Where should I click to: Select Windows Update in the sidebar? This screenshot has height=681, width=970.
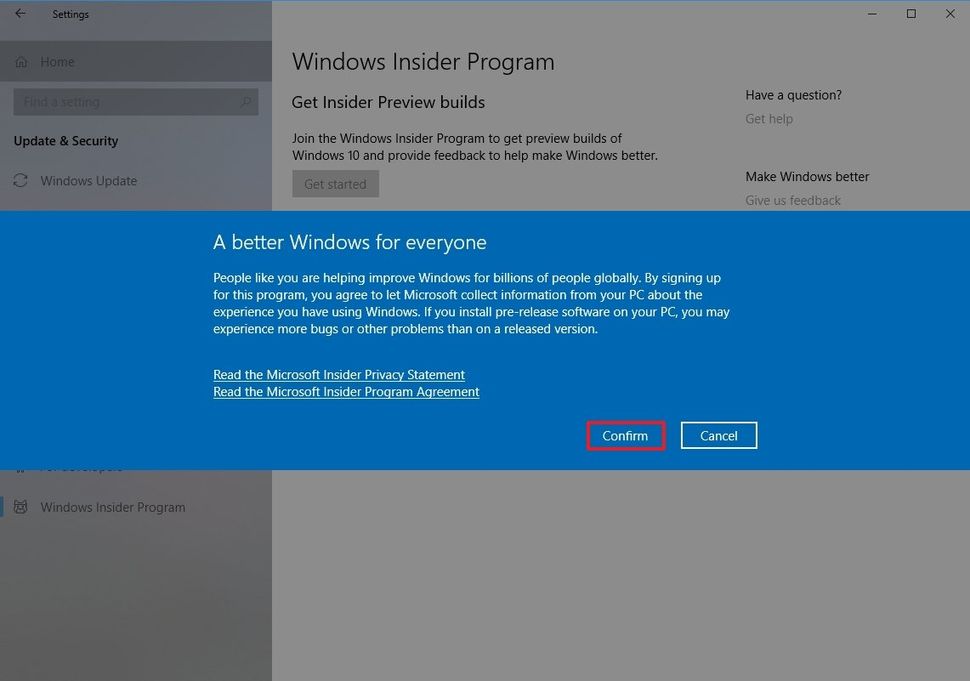(88, 181)
